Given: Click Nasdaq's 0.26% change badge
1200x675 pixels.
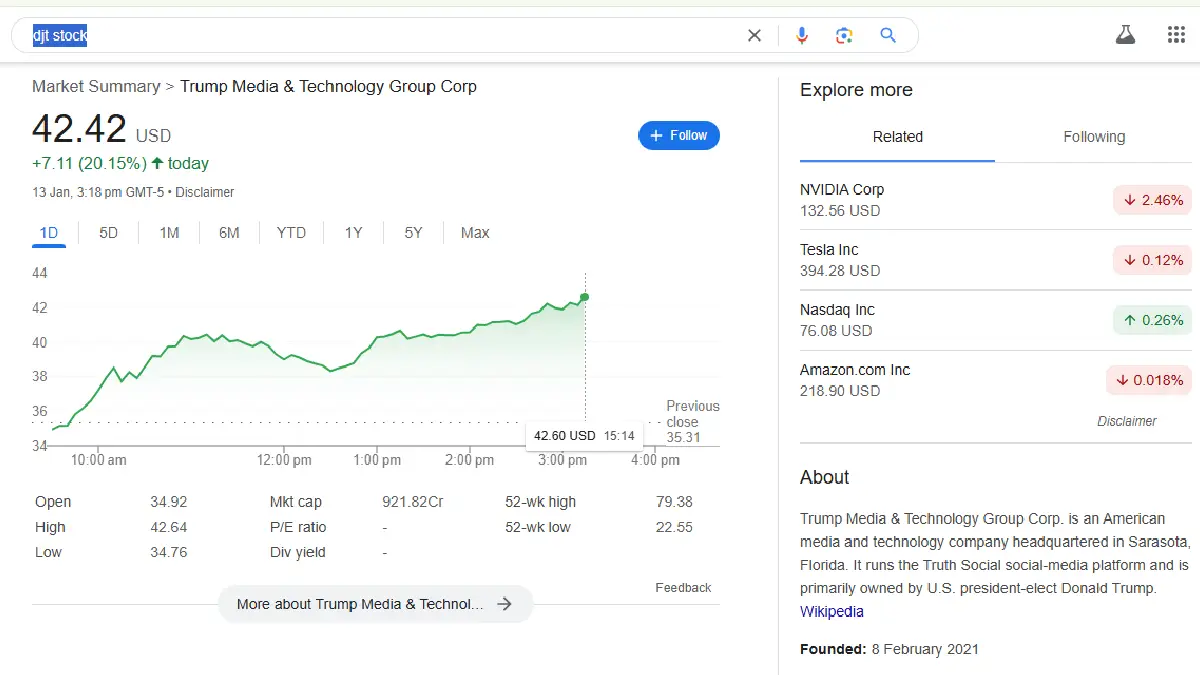Looking at the screenshot, I should [x=1153, y=320].
